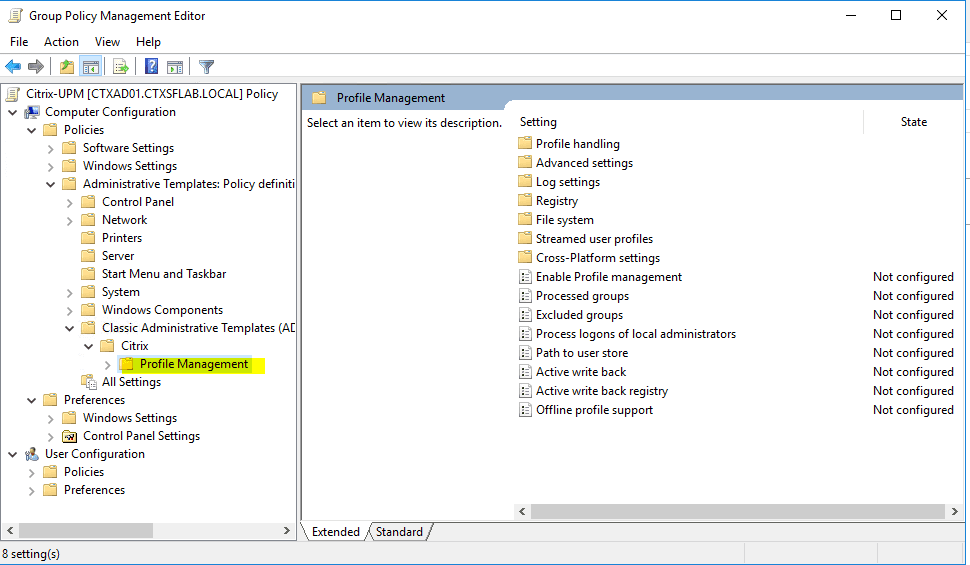Select Active write back registry setting
970x565 pixels.
[x=602, y=390]
